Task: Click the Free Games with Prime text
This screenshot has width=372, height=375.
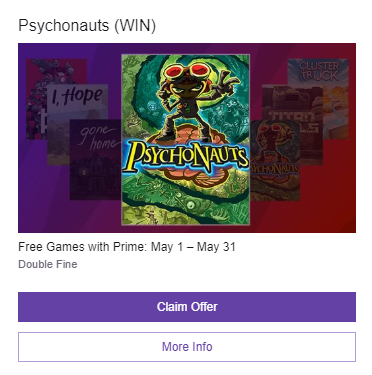Action: click(x=83, y=247)
